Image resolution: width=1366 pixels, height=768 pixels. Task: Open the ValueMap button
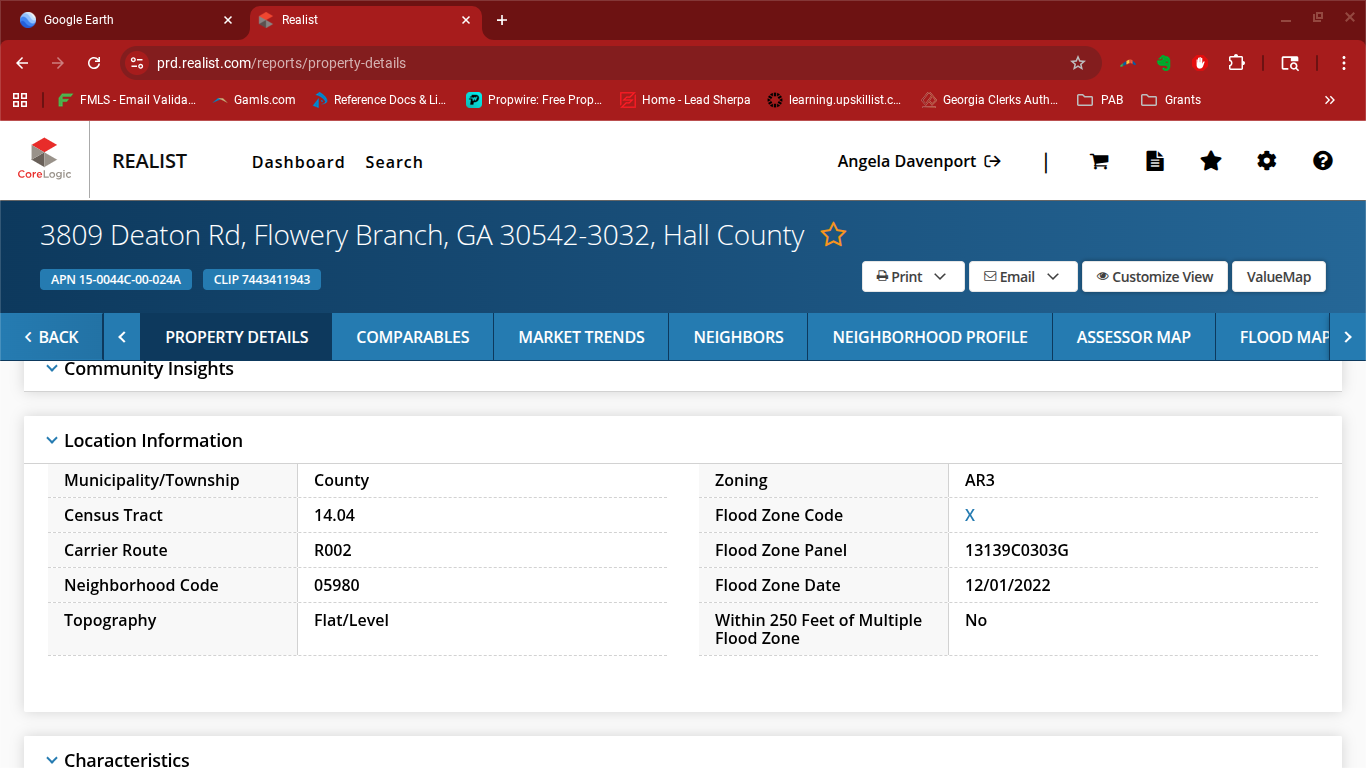point(1279,277)
